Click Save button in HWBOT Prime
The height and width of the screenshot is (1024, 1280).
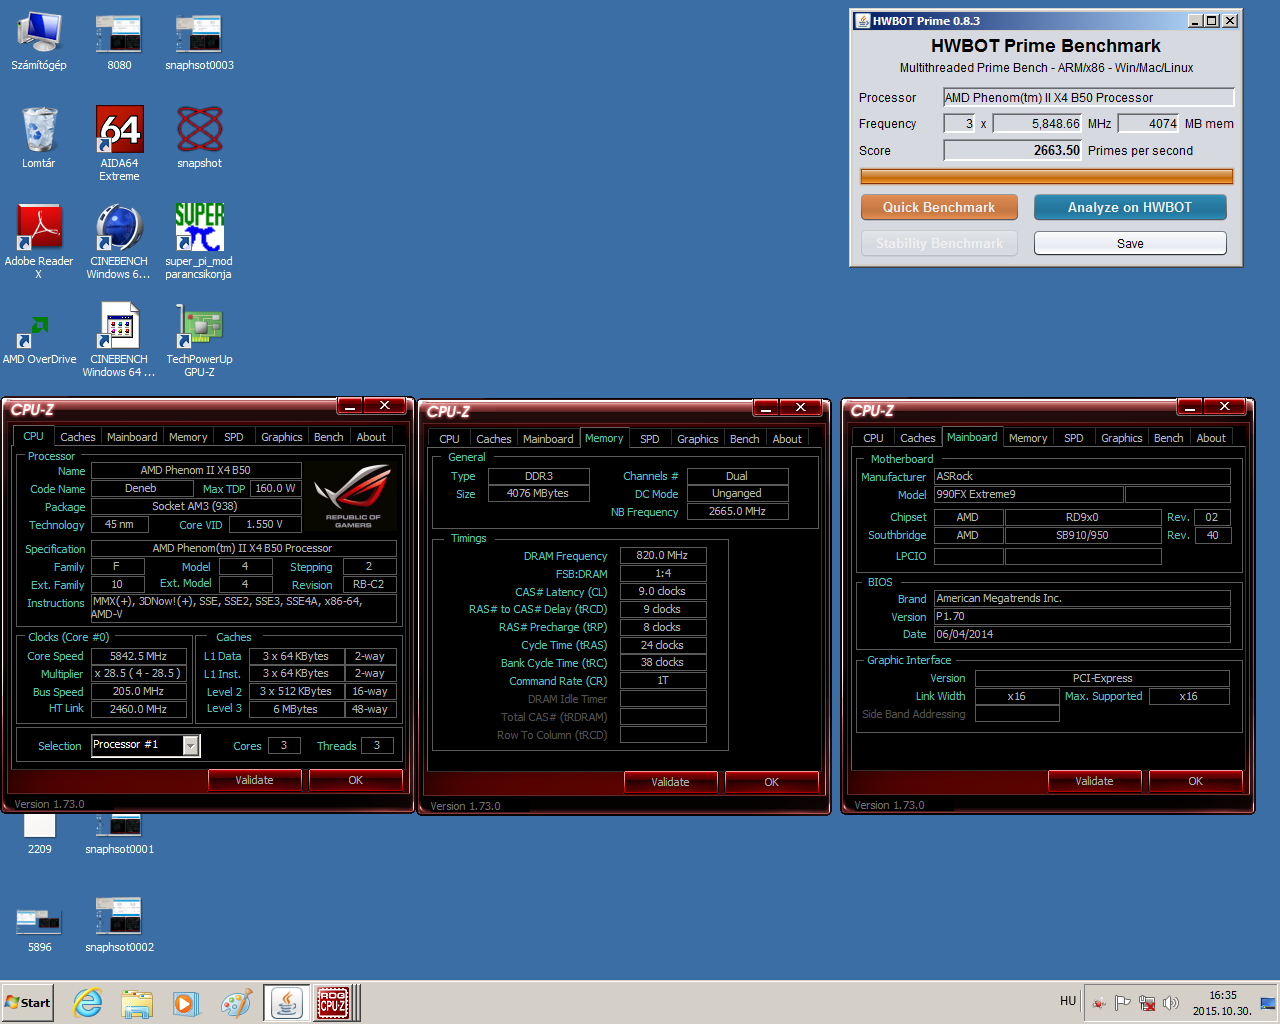point(1130,243)
